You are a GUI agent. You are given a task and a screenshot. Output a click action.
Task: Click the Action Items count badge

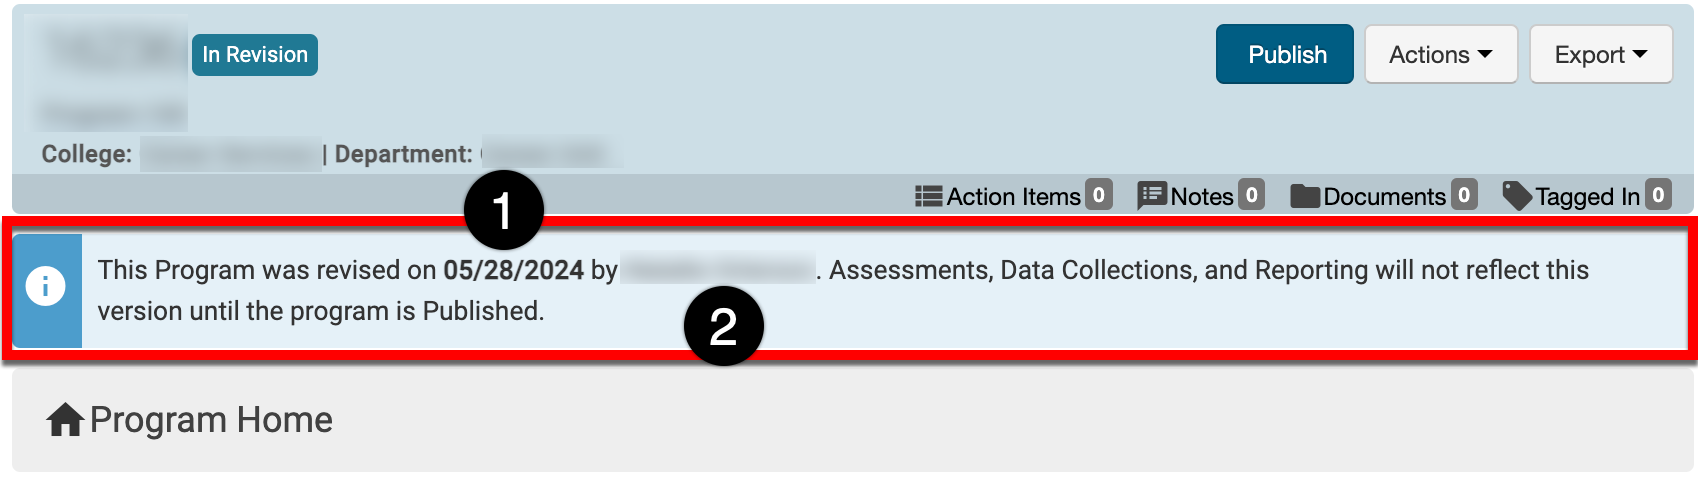coord(1099,195)
